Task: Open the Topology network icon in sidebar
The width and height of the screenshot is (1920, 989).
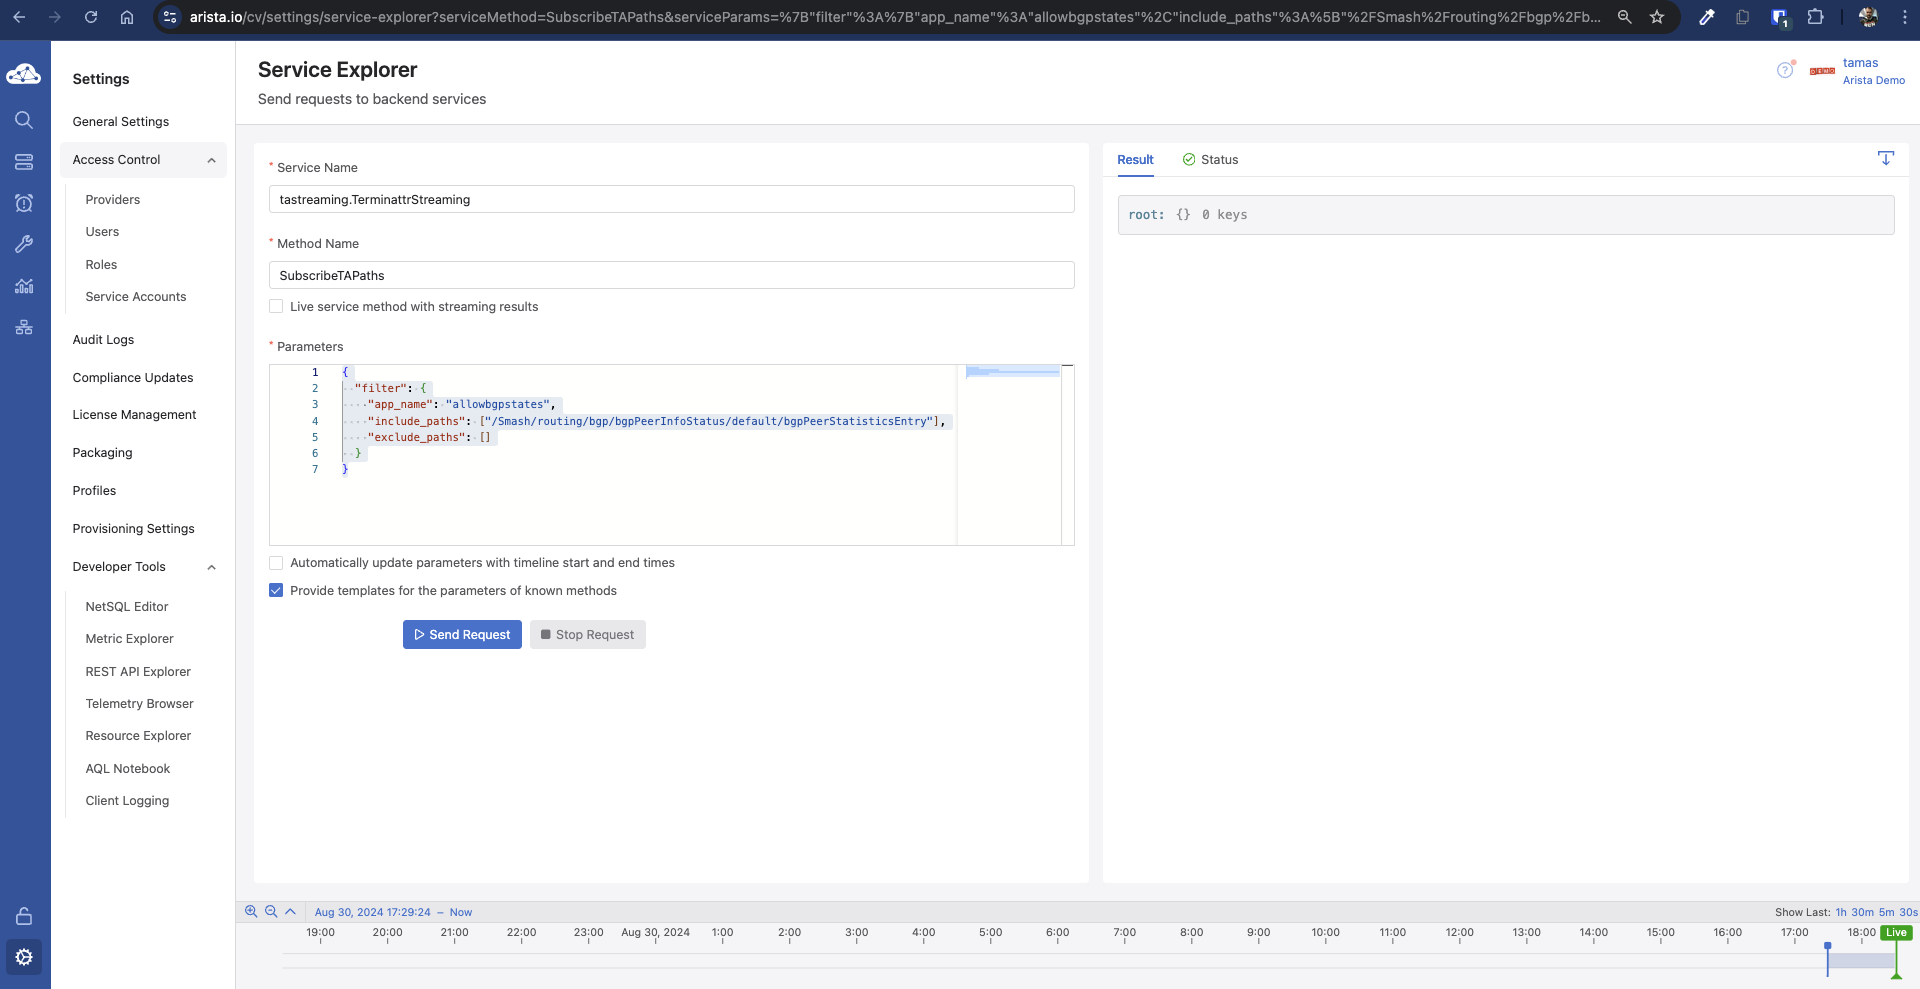Action: point(24,327)
